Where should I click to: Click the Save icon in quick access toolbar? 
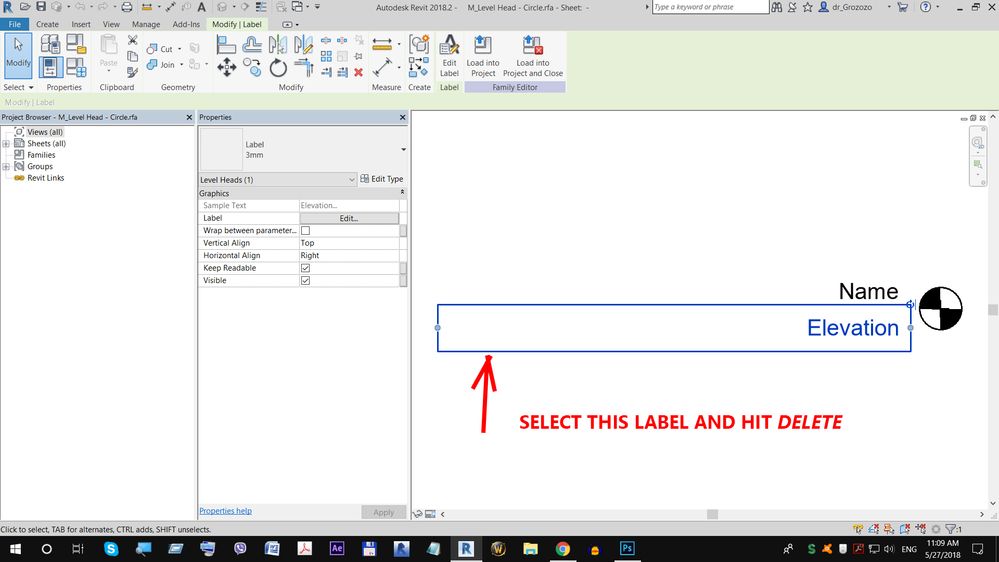41,7
